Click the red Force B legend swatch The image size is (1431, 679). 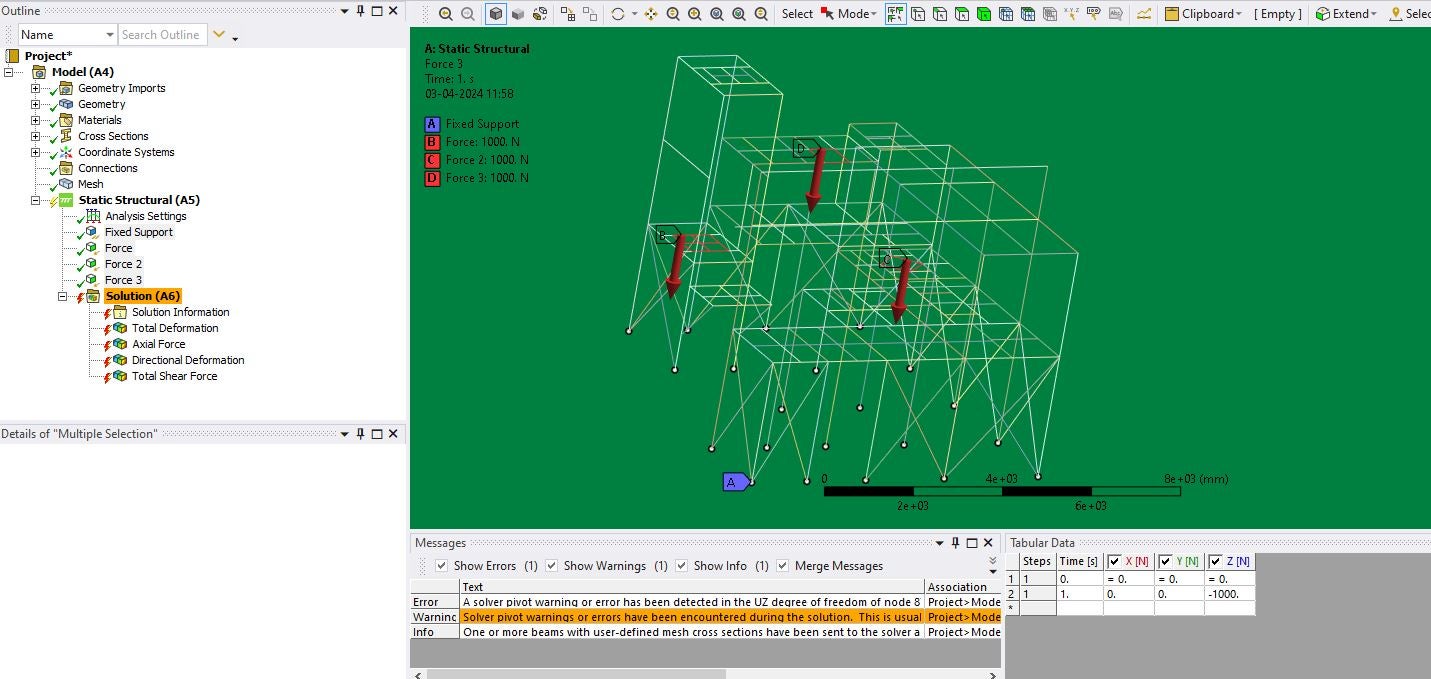click(x=432, y=142)
